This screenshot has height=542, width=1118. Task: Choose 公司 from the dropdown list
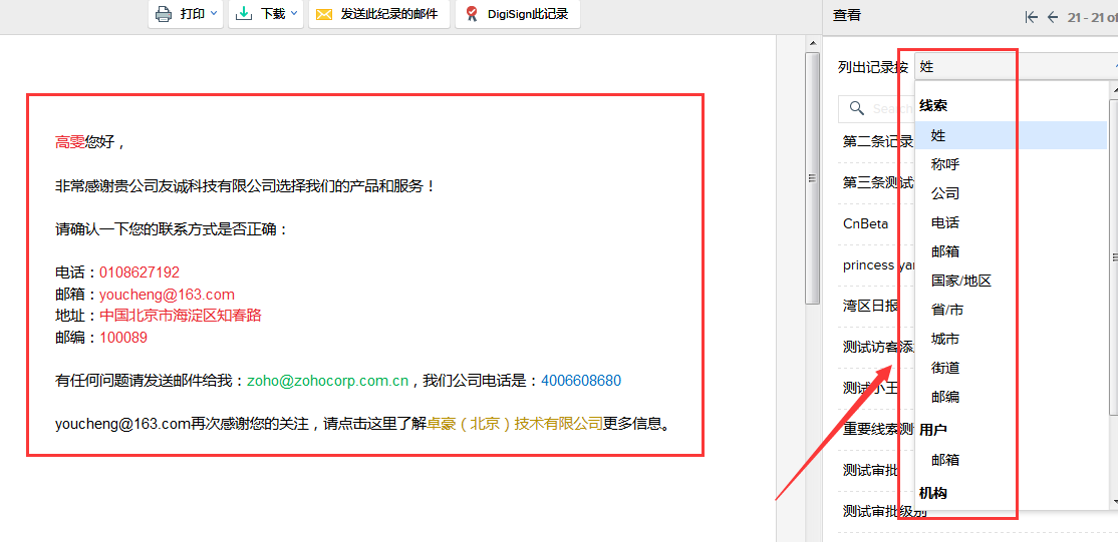pos(945,193)
